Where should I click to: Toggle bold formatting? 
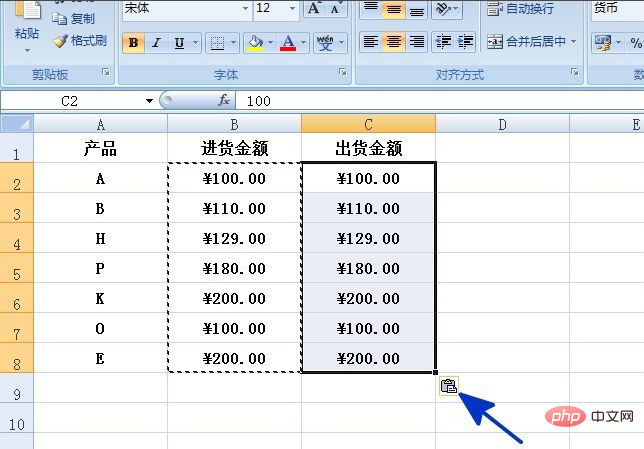133,43
